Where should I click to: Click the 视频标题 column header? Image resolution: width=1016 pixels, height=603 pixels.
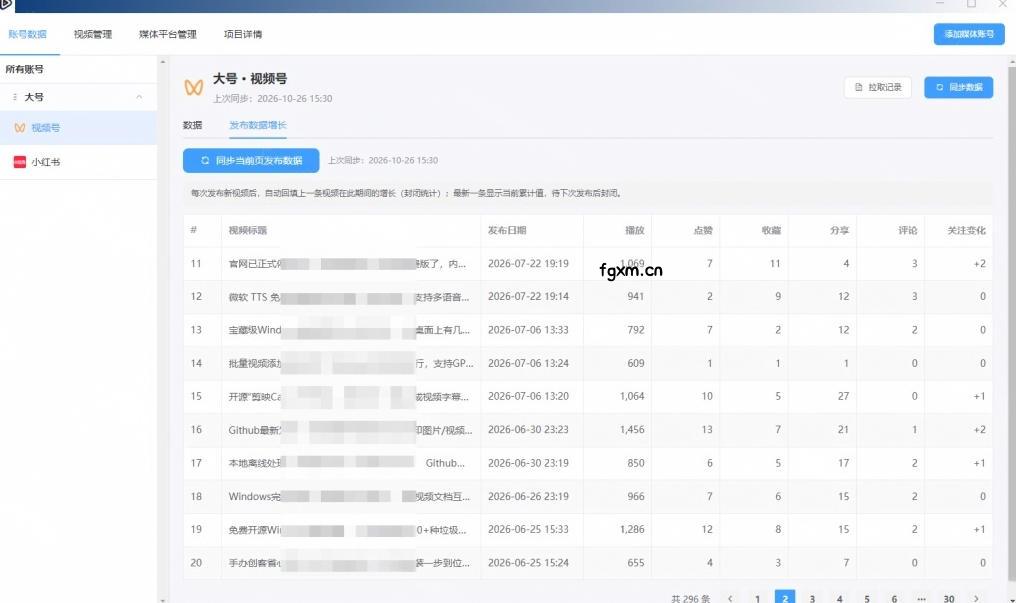point(248,230)
